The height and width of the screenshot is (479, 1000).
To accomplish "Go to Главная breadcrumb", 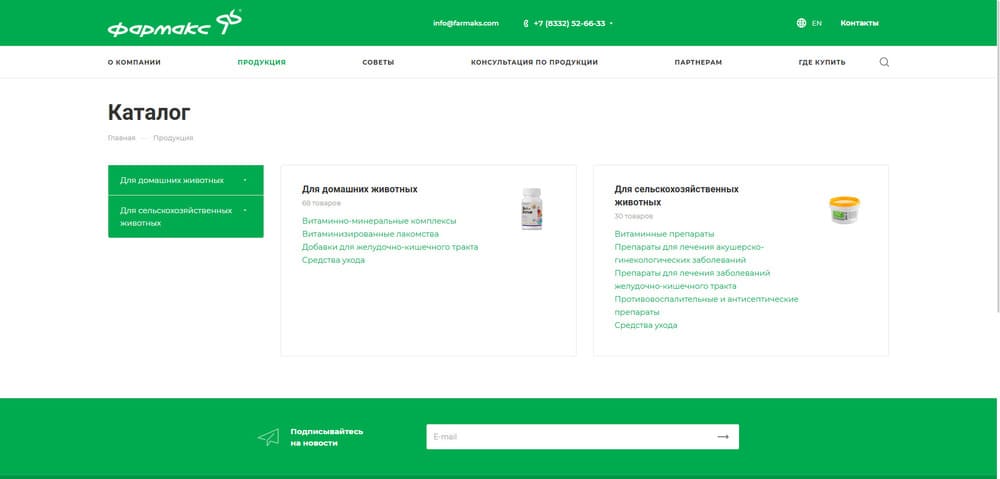I will click(x=121, y=137).
